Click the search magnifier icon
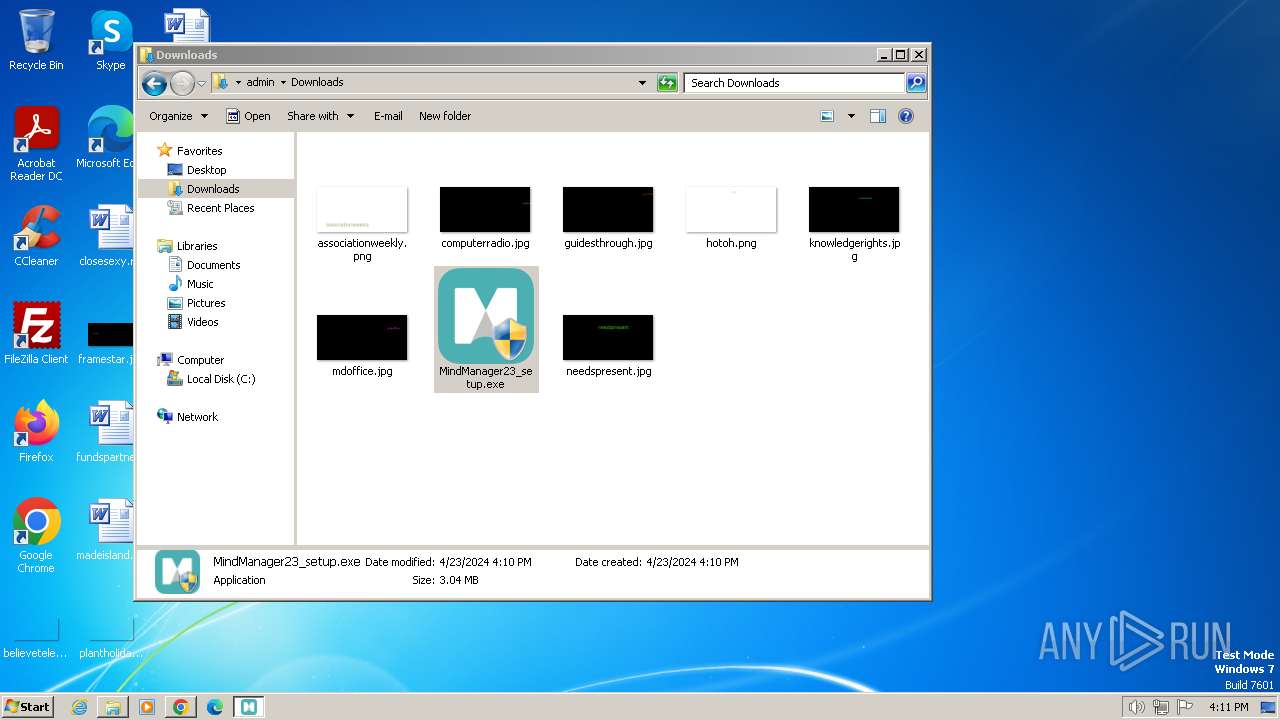This screenshot has width=1280, height=720. [915, 83]
